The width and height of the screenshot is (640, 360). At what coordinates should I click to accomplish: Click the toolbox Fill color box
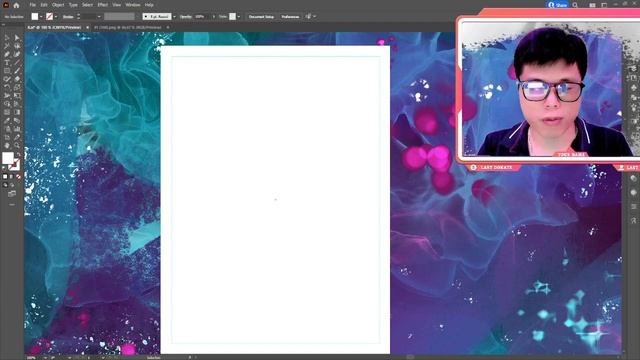click(x=8, y=158)
